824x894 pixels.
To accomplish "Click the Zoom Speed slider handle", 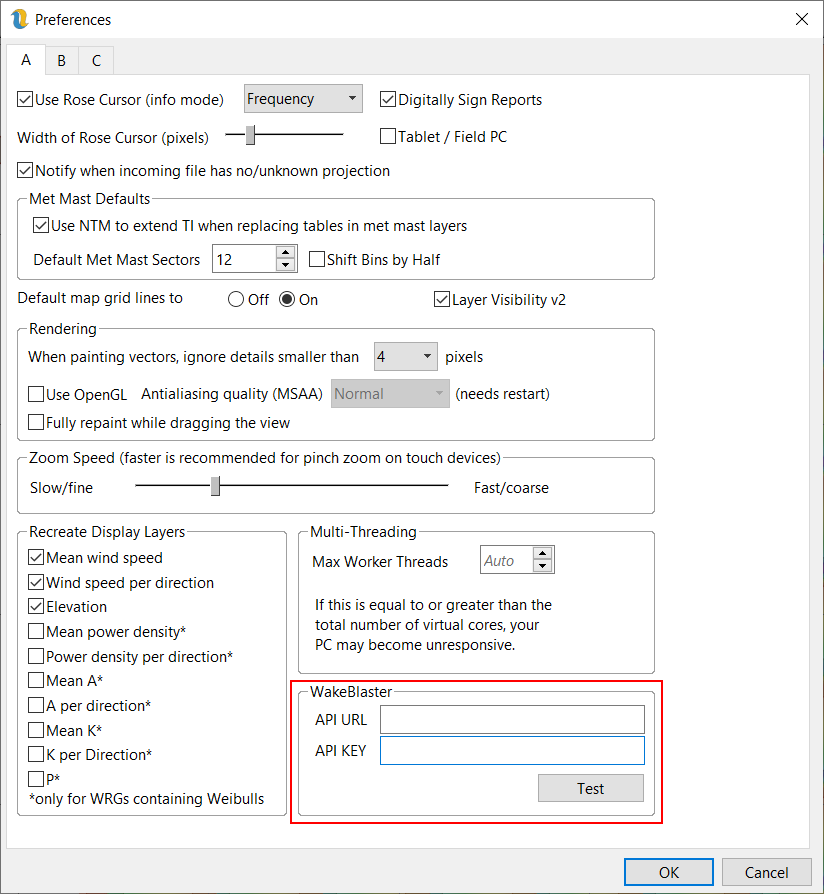I will pos(215,486).
